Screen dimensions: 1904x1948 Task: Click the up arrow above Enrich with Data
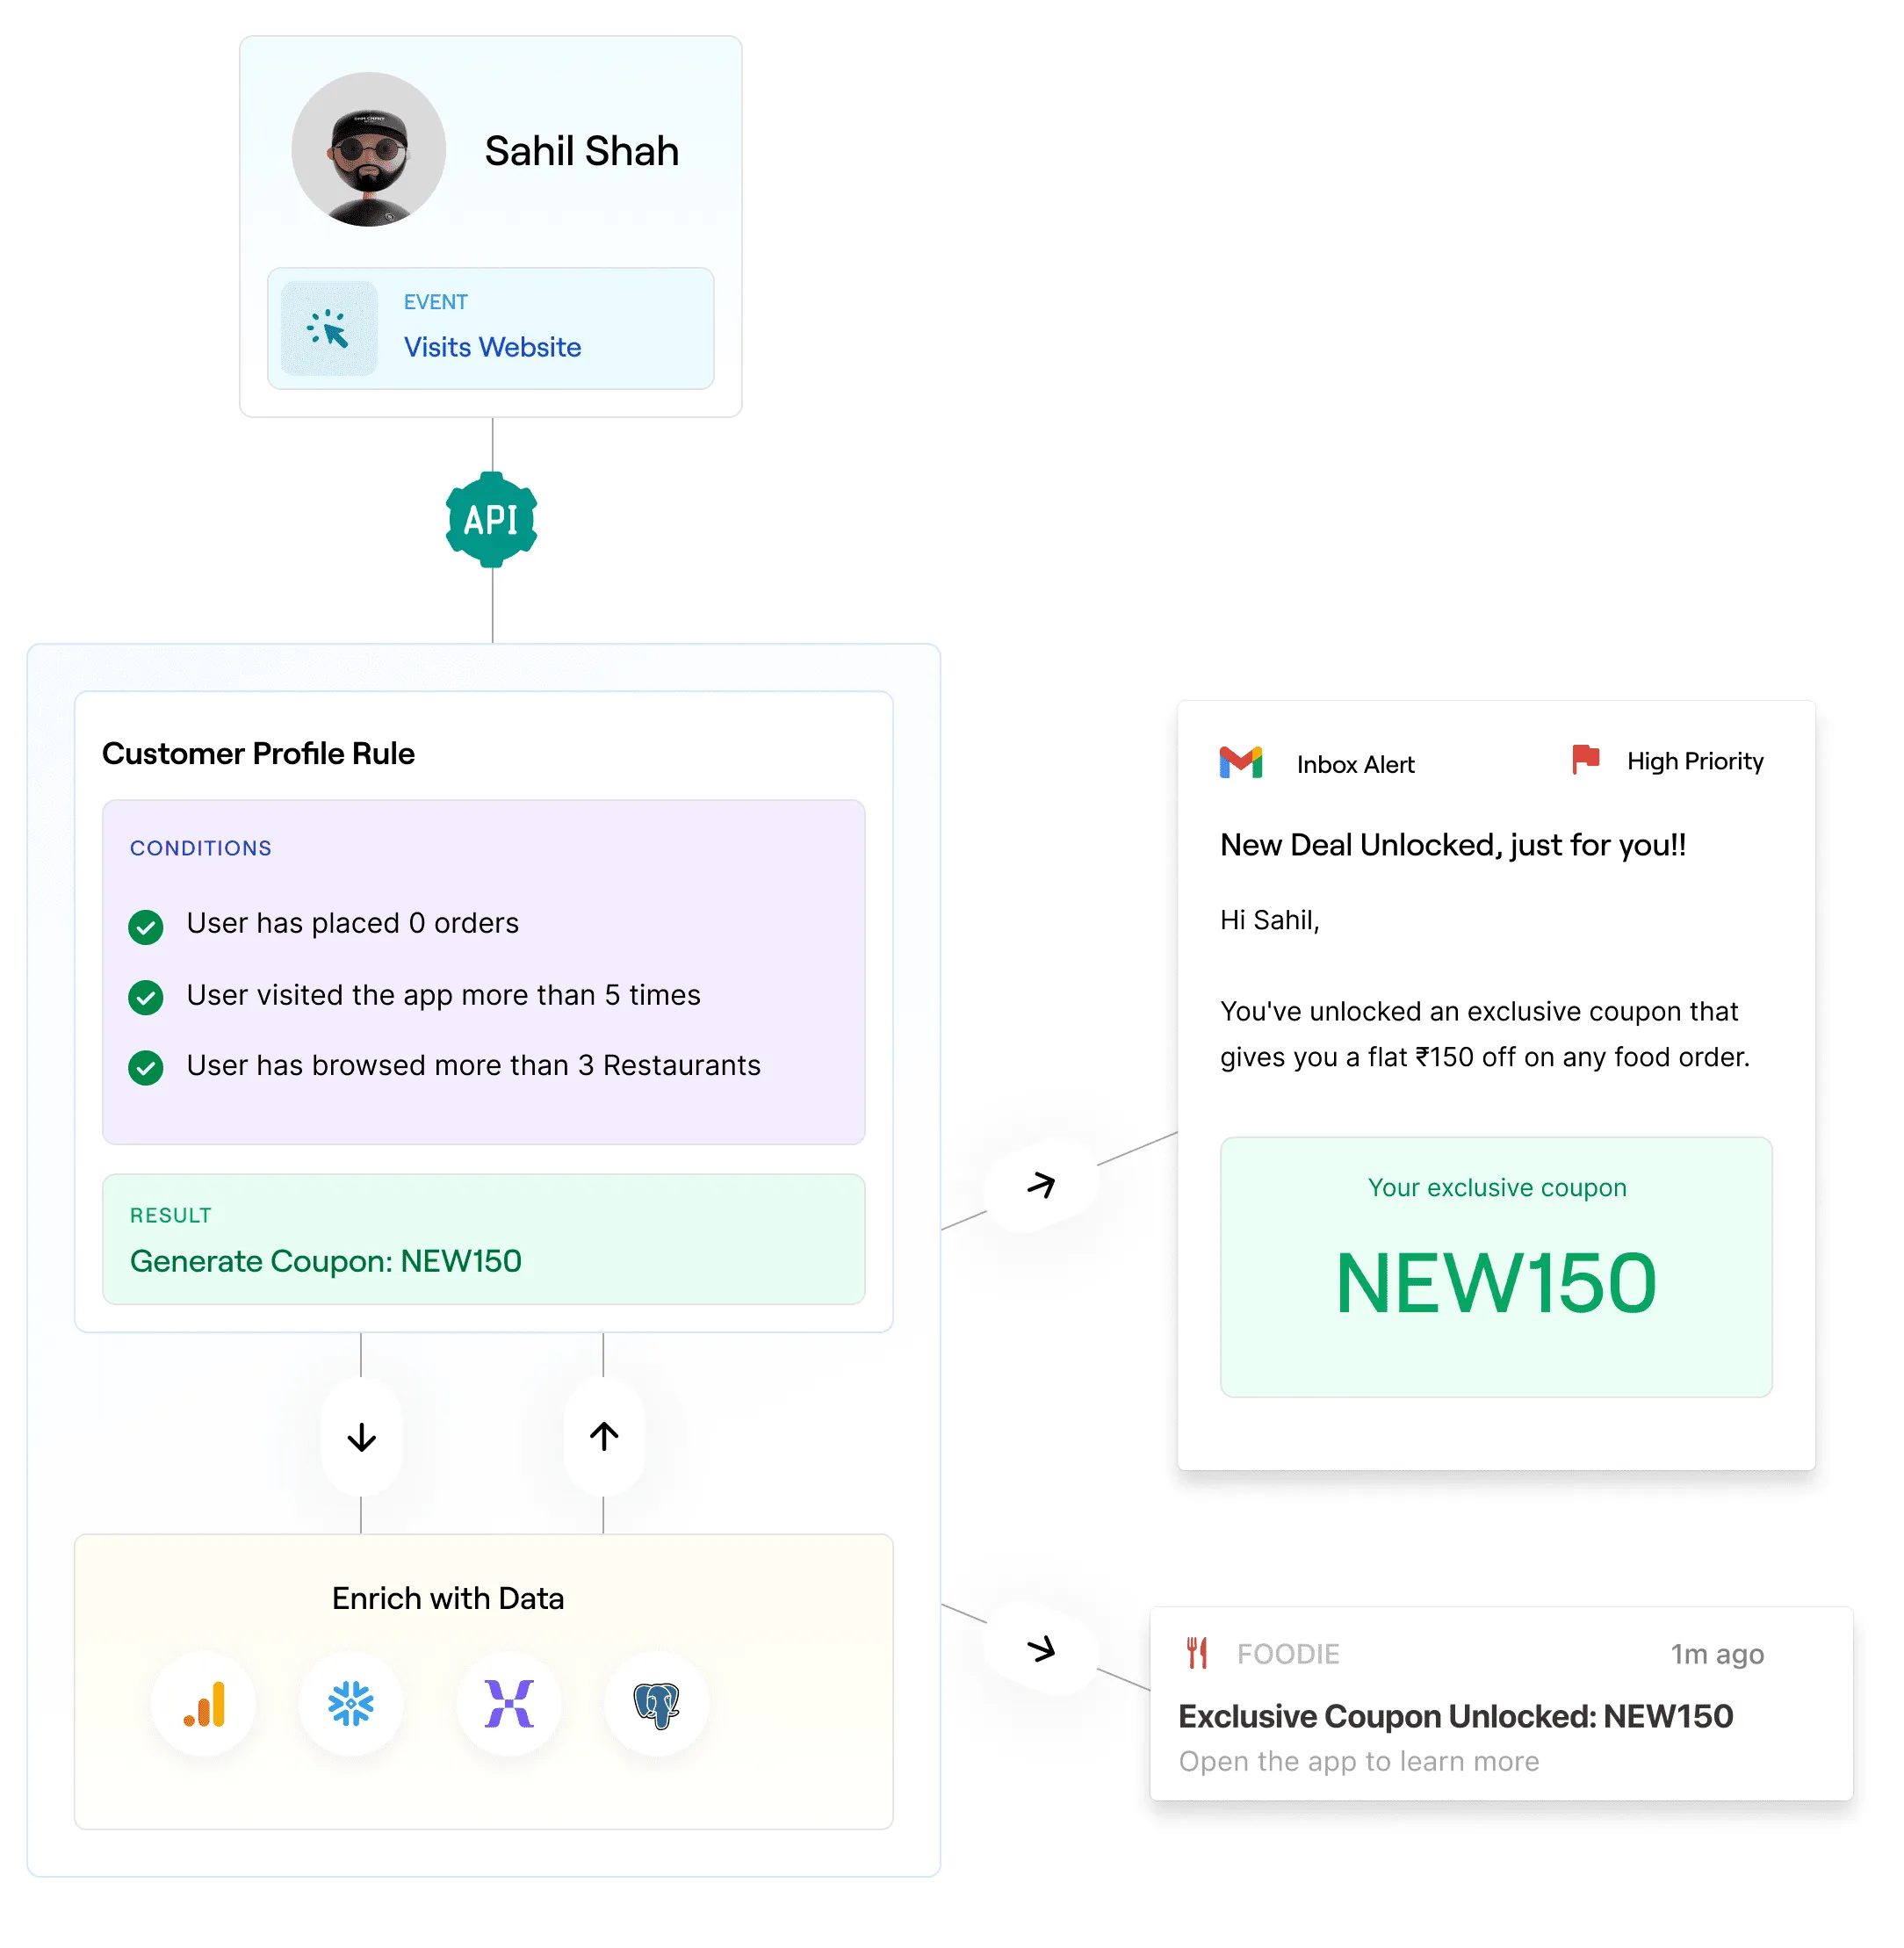coord(603,1437)
